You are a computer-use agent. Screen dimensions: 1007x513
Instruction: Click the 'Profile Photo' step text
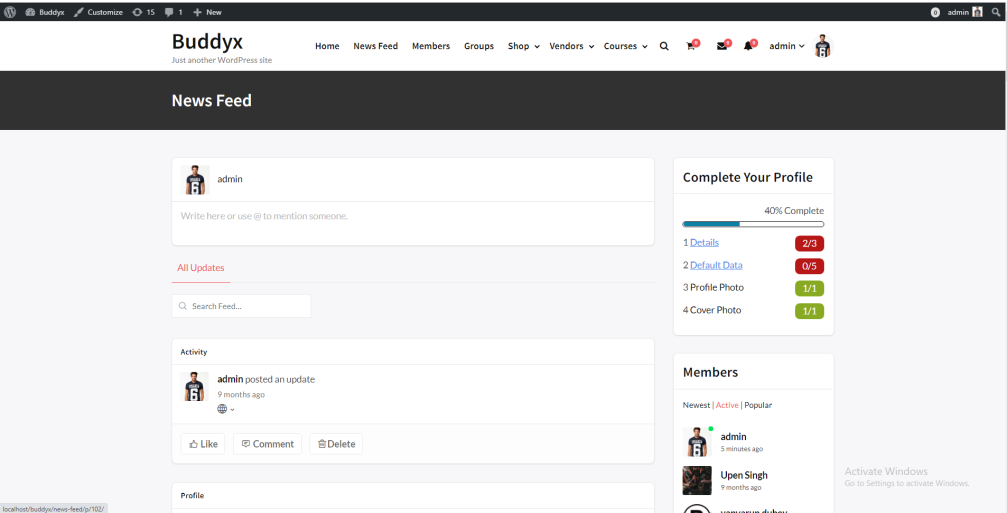pos(717,288)
